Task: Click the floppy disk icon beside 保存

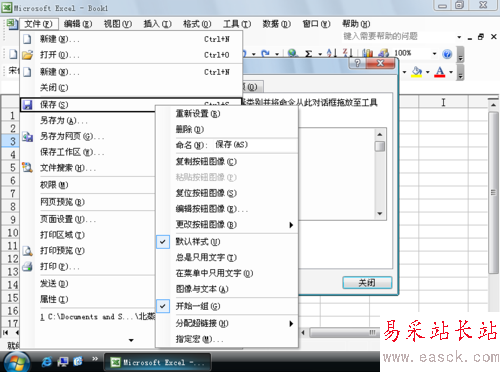Action: 27,105
